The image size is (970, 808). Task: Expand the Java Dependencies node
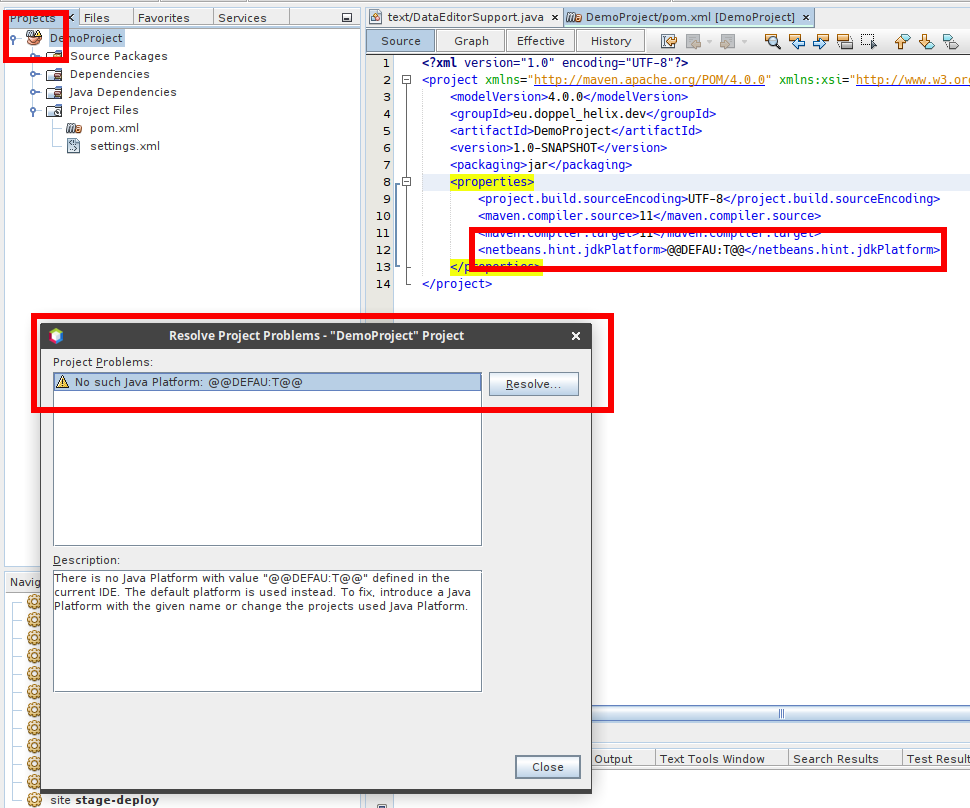[x=35, y=92]
